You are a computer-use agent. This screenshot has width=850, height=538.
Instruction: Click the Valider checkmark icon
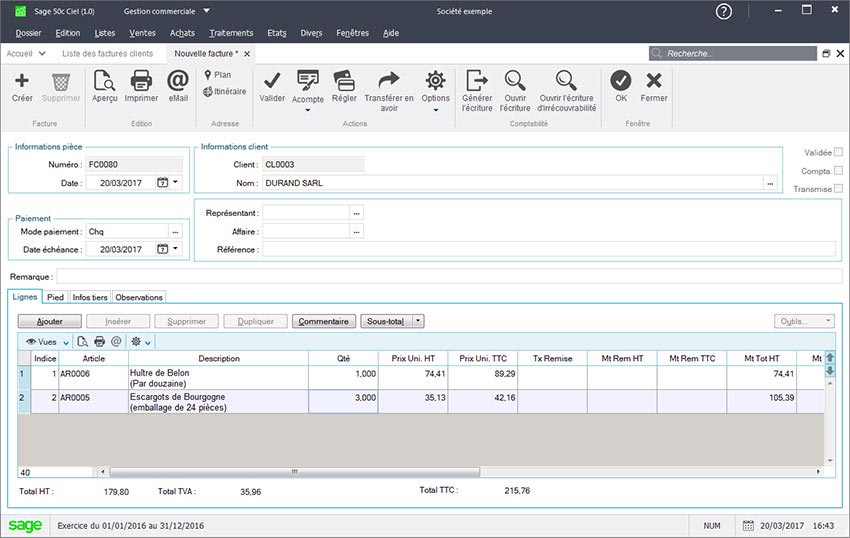[271, 81]
